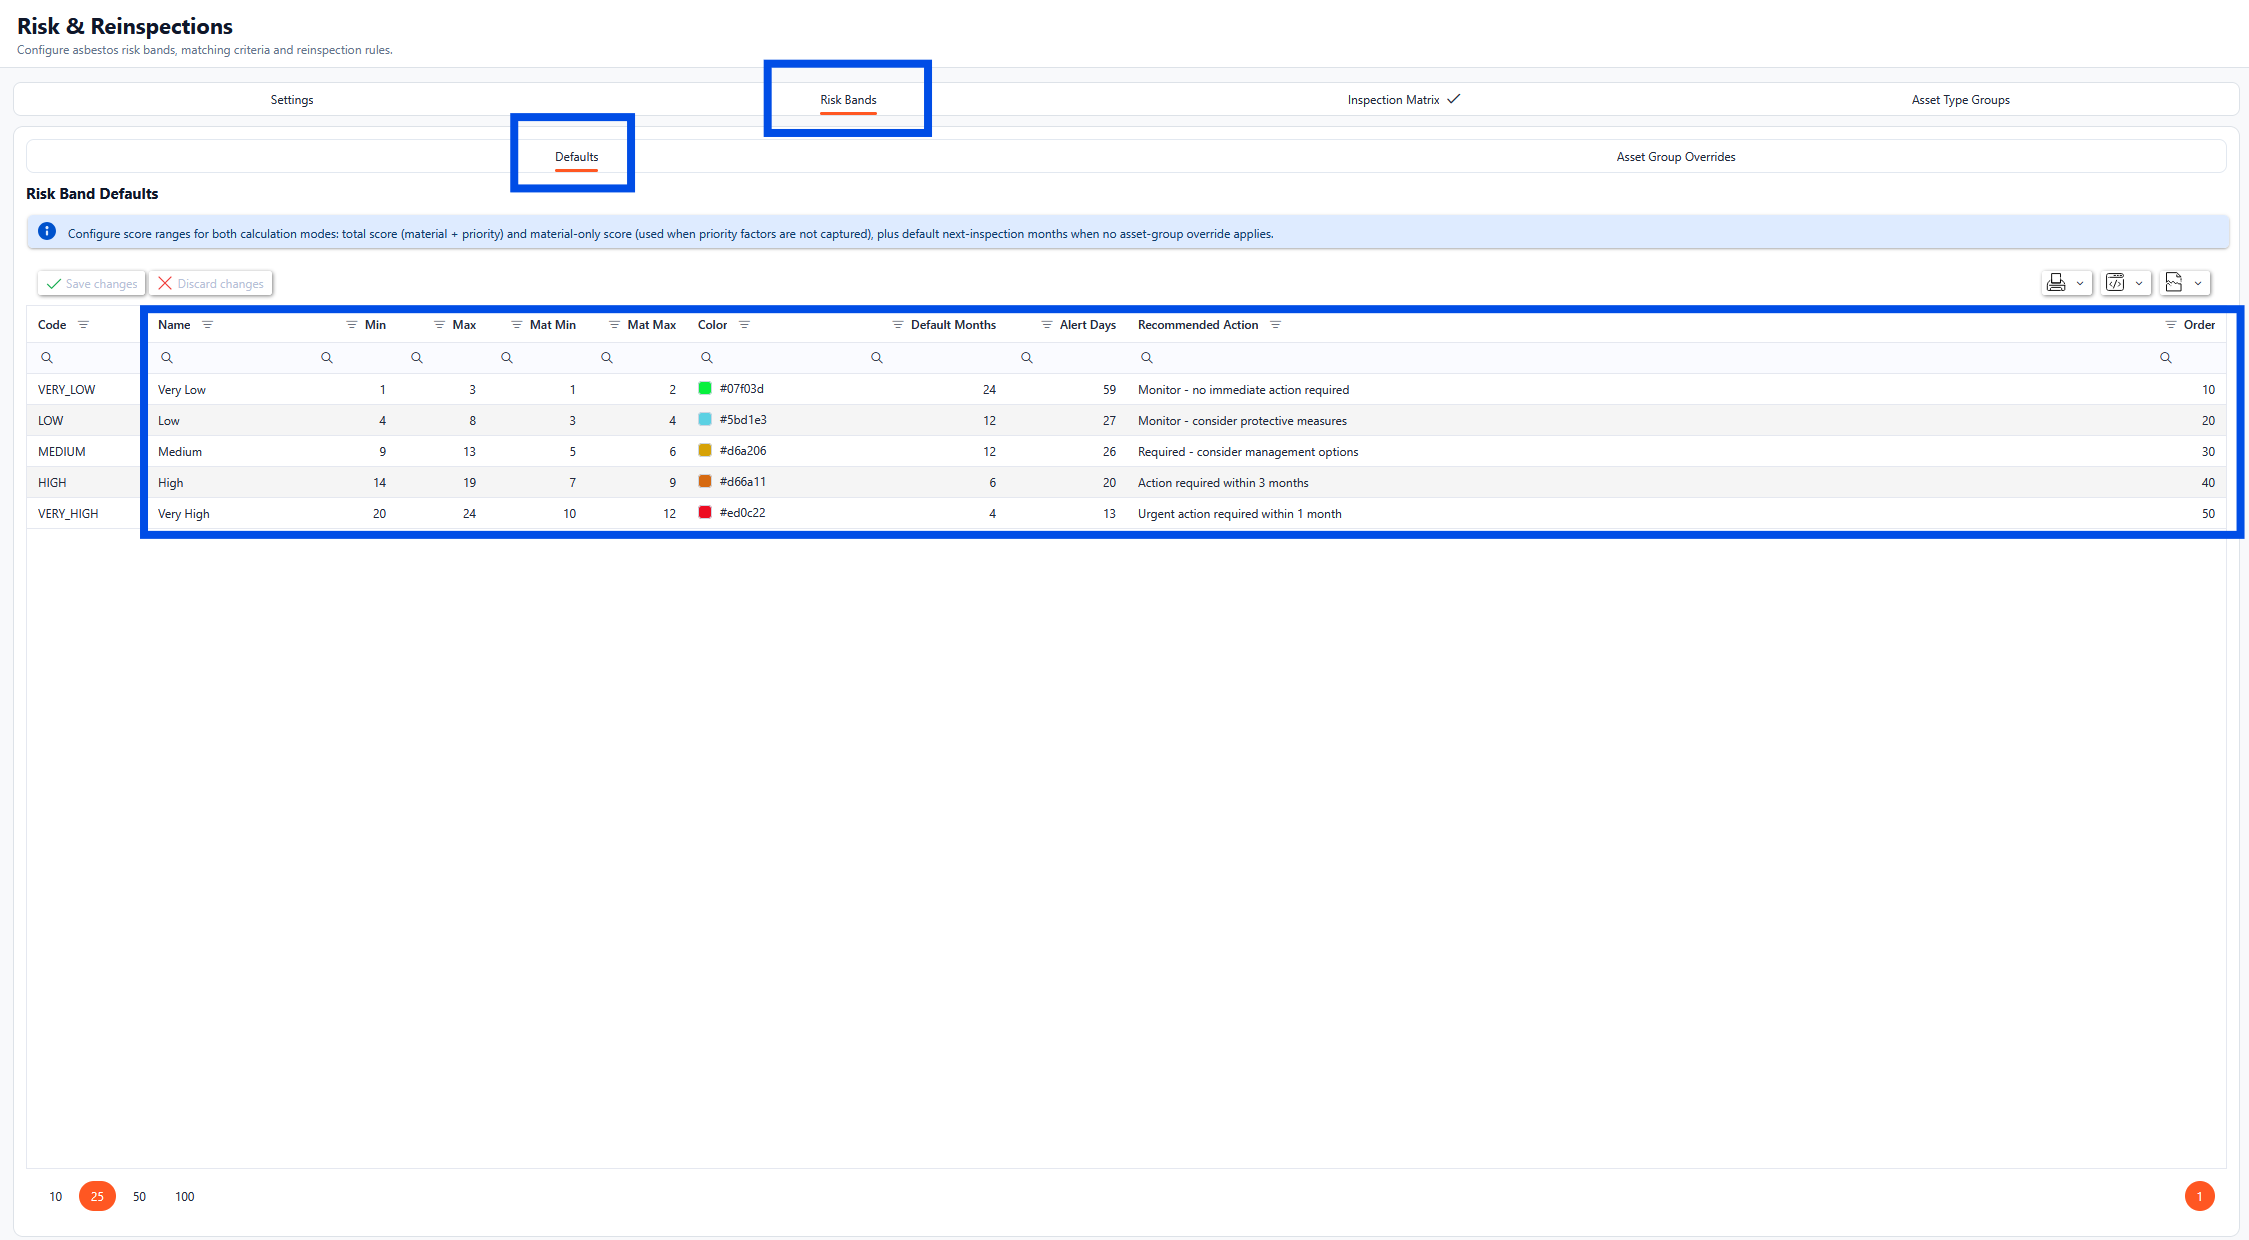Open the filter menu icon beside Code header

(x=84, y=325)
